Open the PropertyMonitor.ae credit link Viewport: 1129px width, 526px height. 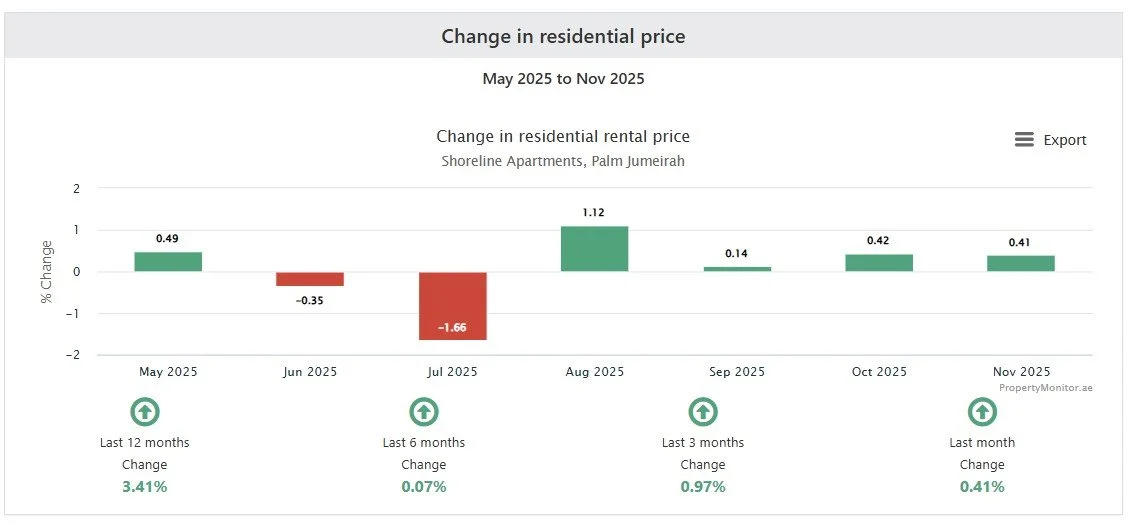[1045, 388]
